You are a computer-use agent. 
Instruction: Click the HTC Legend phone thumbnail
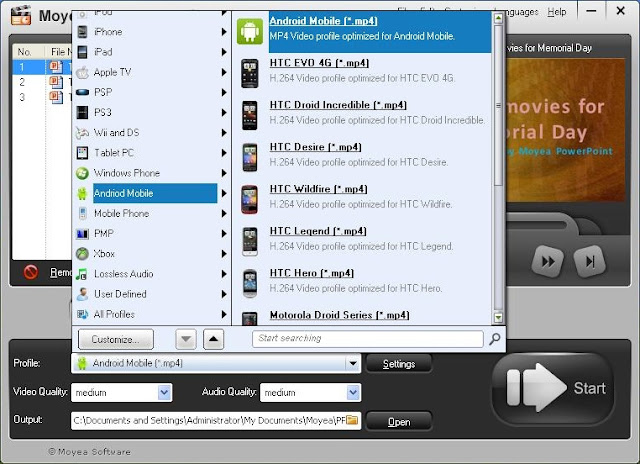[250, 242]
